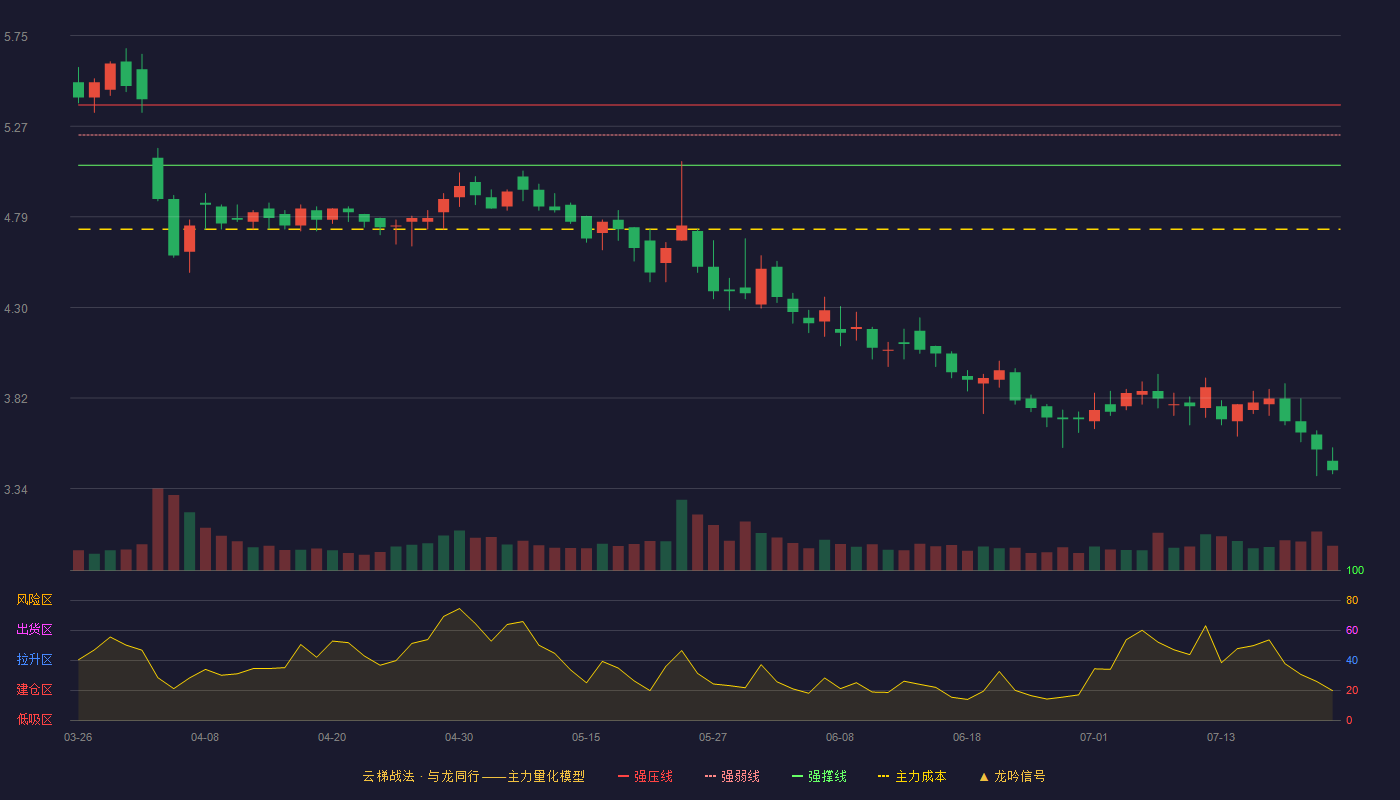The height and width of the screenshot is (800, 1400).
Task: Click the 3.82 price axis label
Action: [16, 399]
